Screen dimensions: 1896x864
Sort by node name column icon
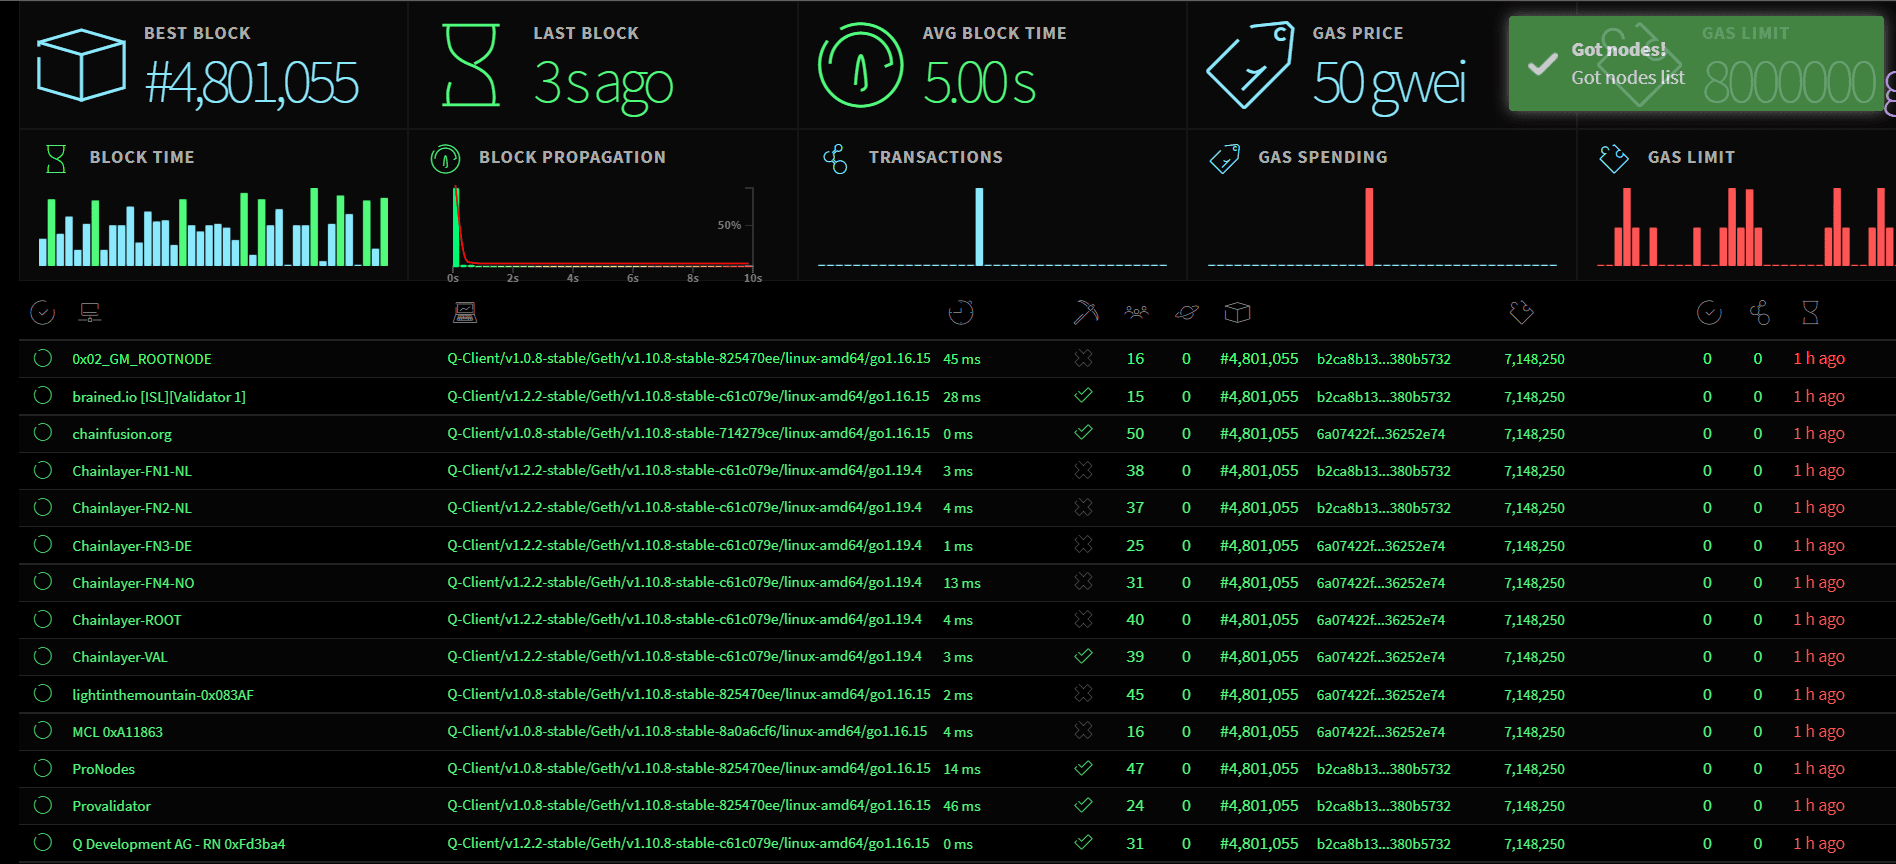point(90,313)
